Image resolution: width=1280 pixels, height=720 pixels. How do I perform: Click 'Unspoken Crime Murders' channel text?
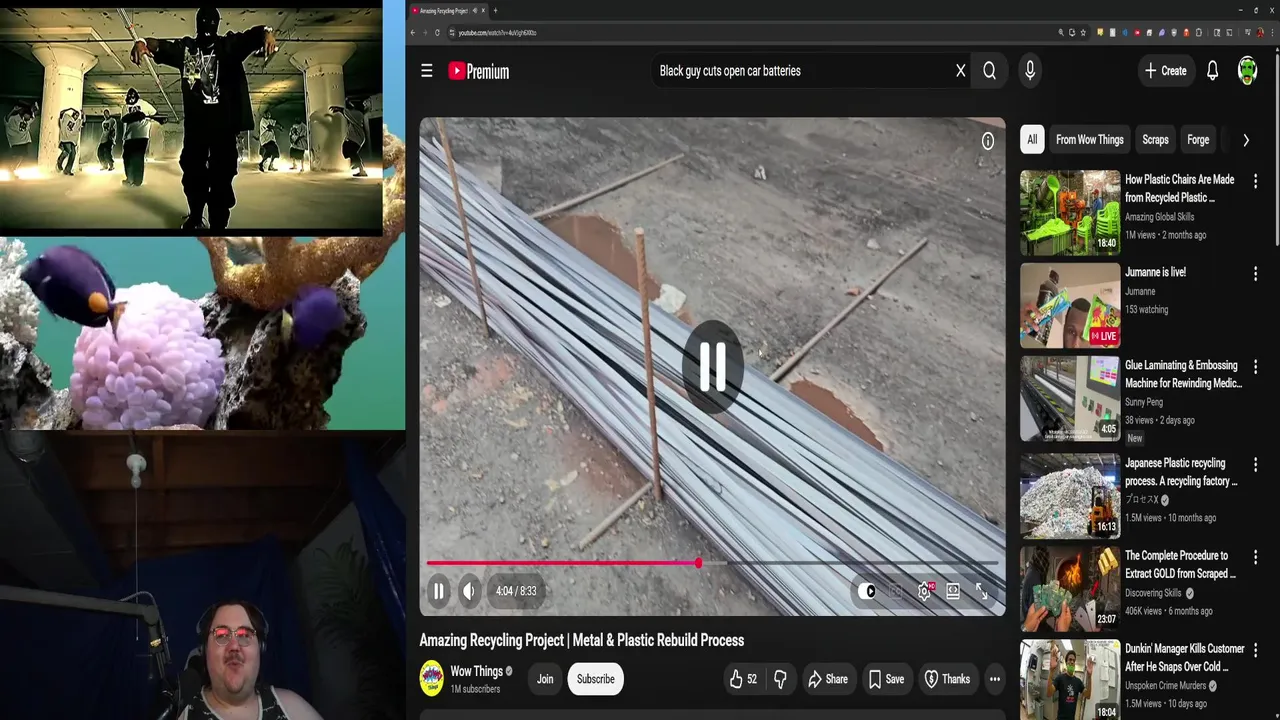tap(1164, 686)
